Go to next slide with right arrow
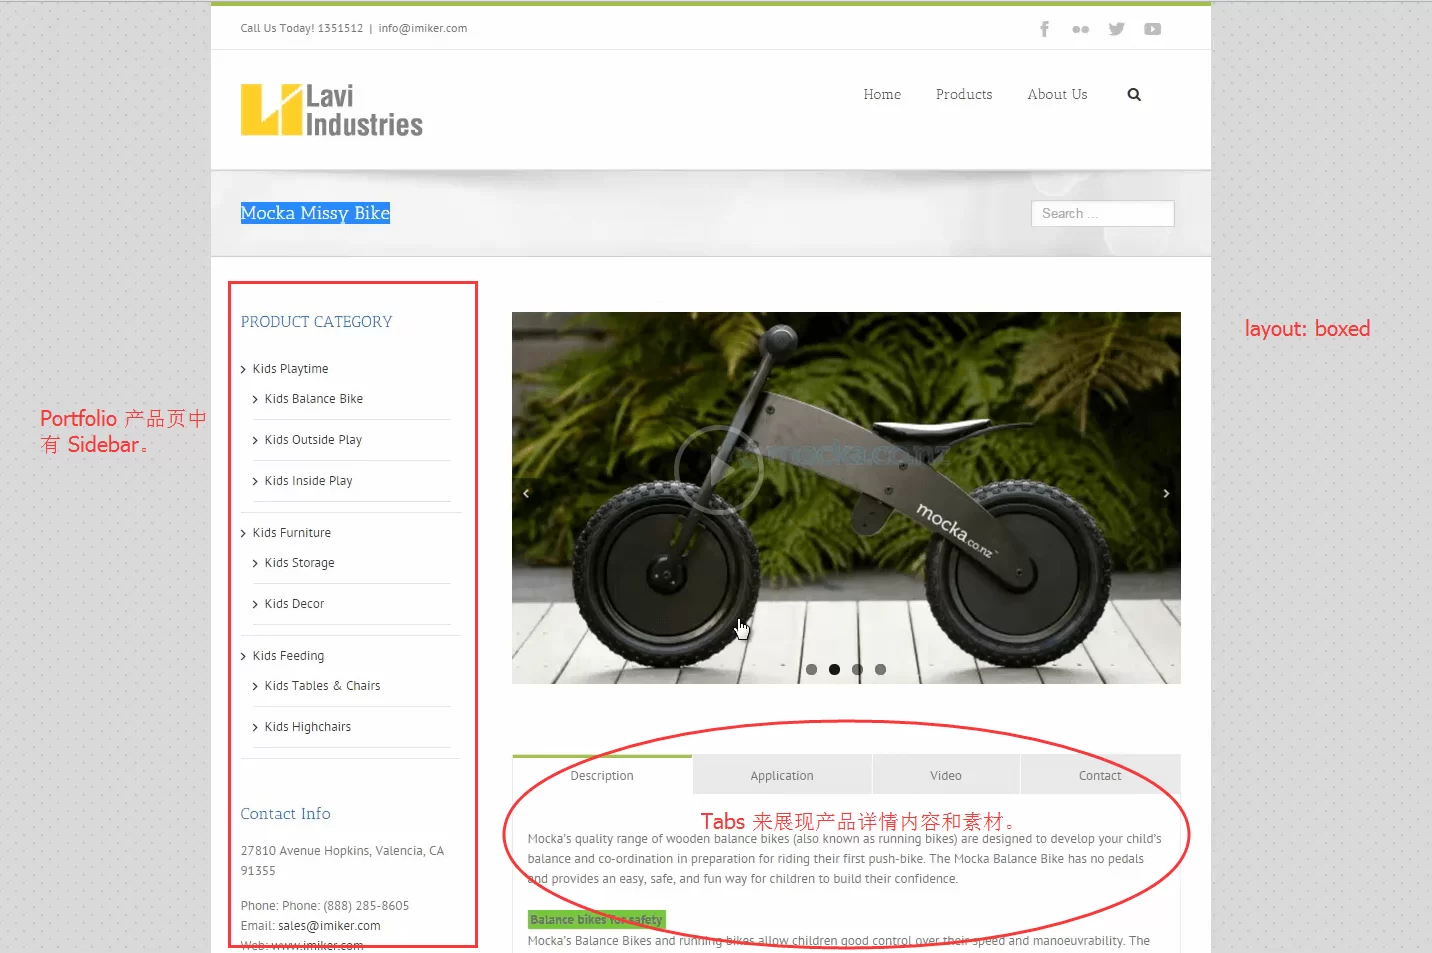Screen dimensions: 1432x953 [x=1166, y=493]
